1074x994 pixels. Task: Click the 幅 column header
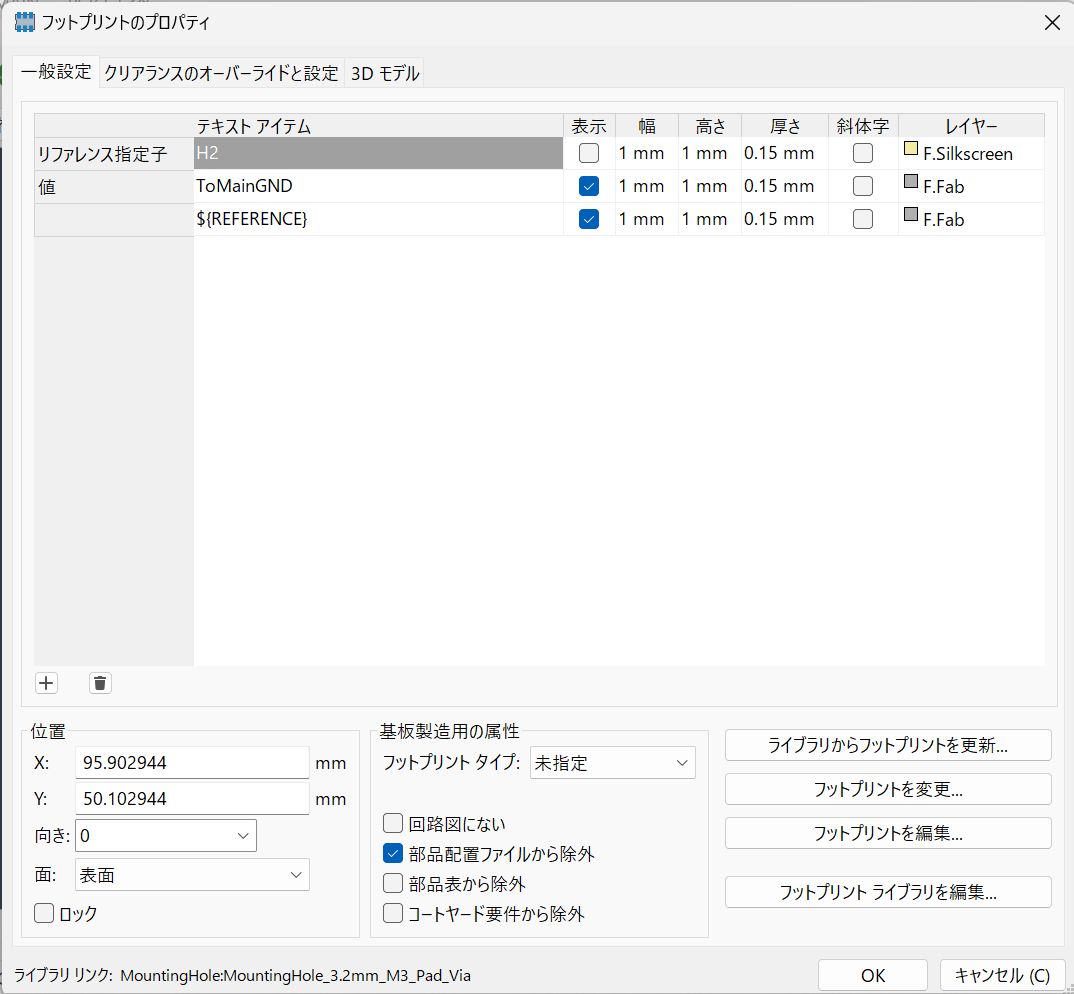[x=647, y=125]
